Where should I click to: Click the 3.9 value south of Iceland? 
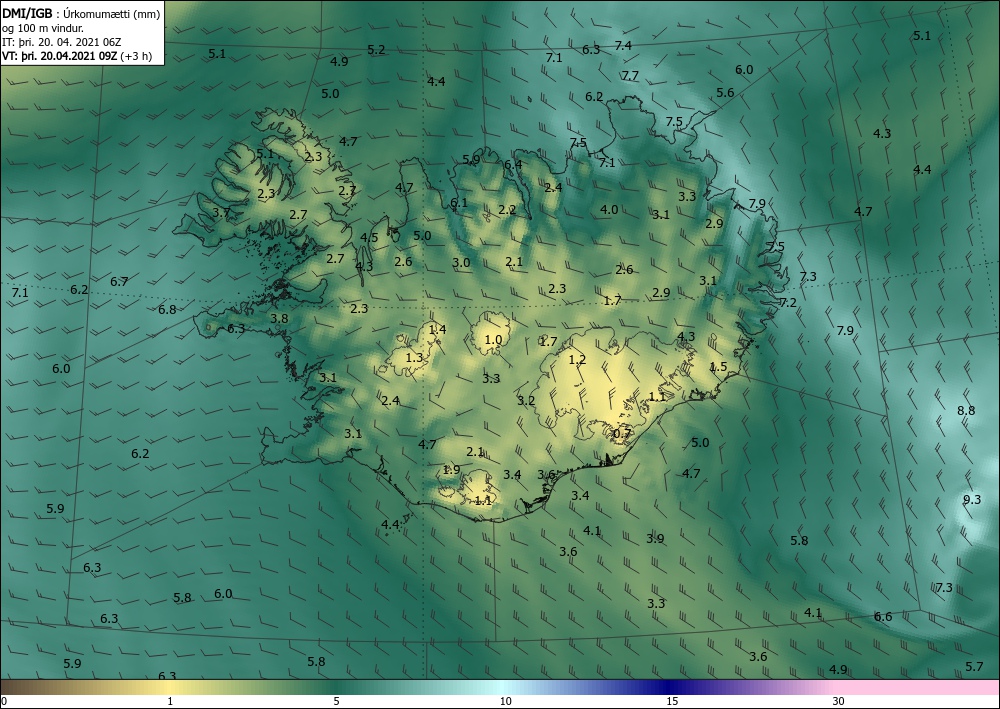click(x=655, y=539)
